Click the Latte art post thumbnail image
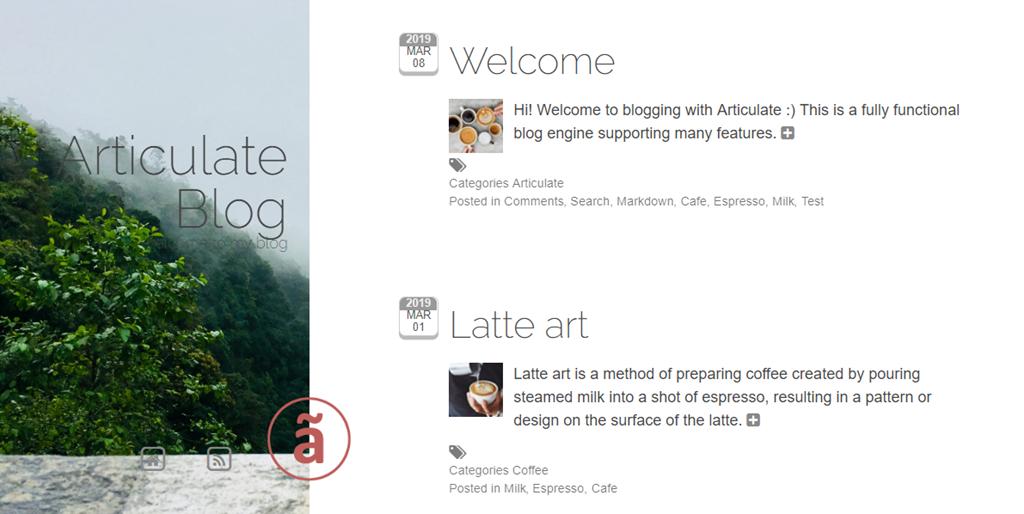Screen dimensions: 1024x514 tap(475, 389)
